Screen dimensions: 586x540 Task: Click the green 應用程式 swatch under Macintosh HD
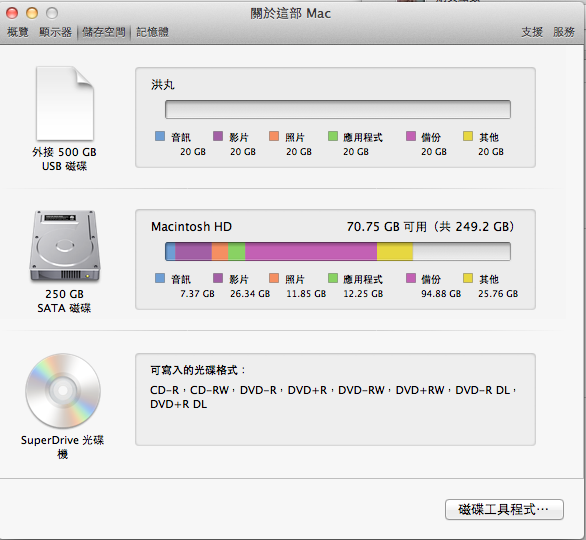[x=333, y=278]
